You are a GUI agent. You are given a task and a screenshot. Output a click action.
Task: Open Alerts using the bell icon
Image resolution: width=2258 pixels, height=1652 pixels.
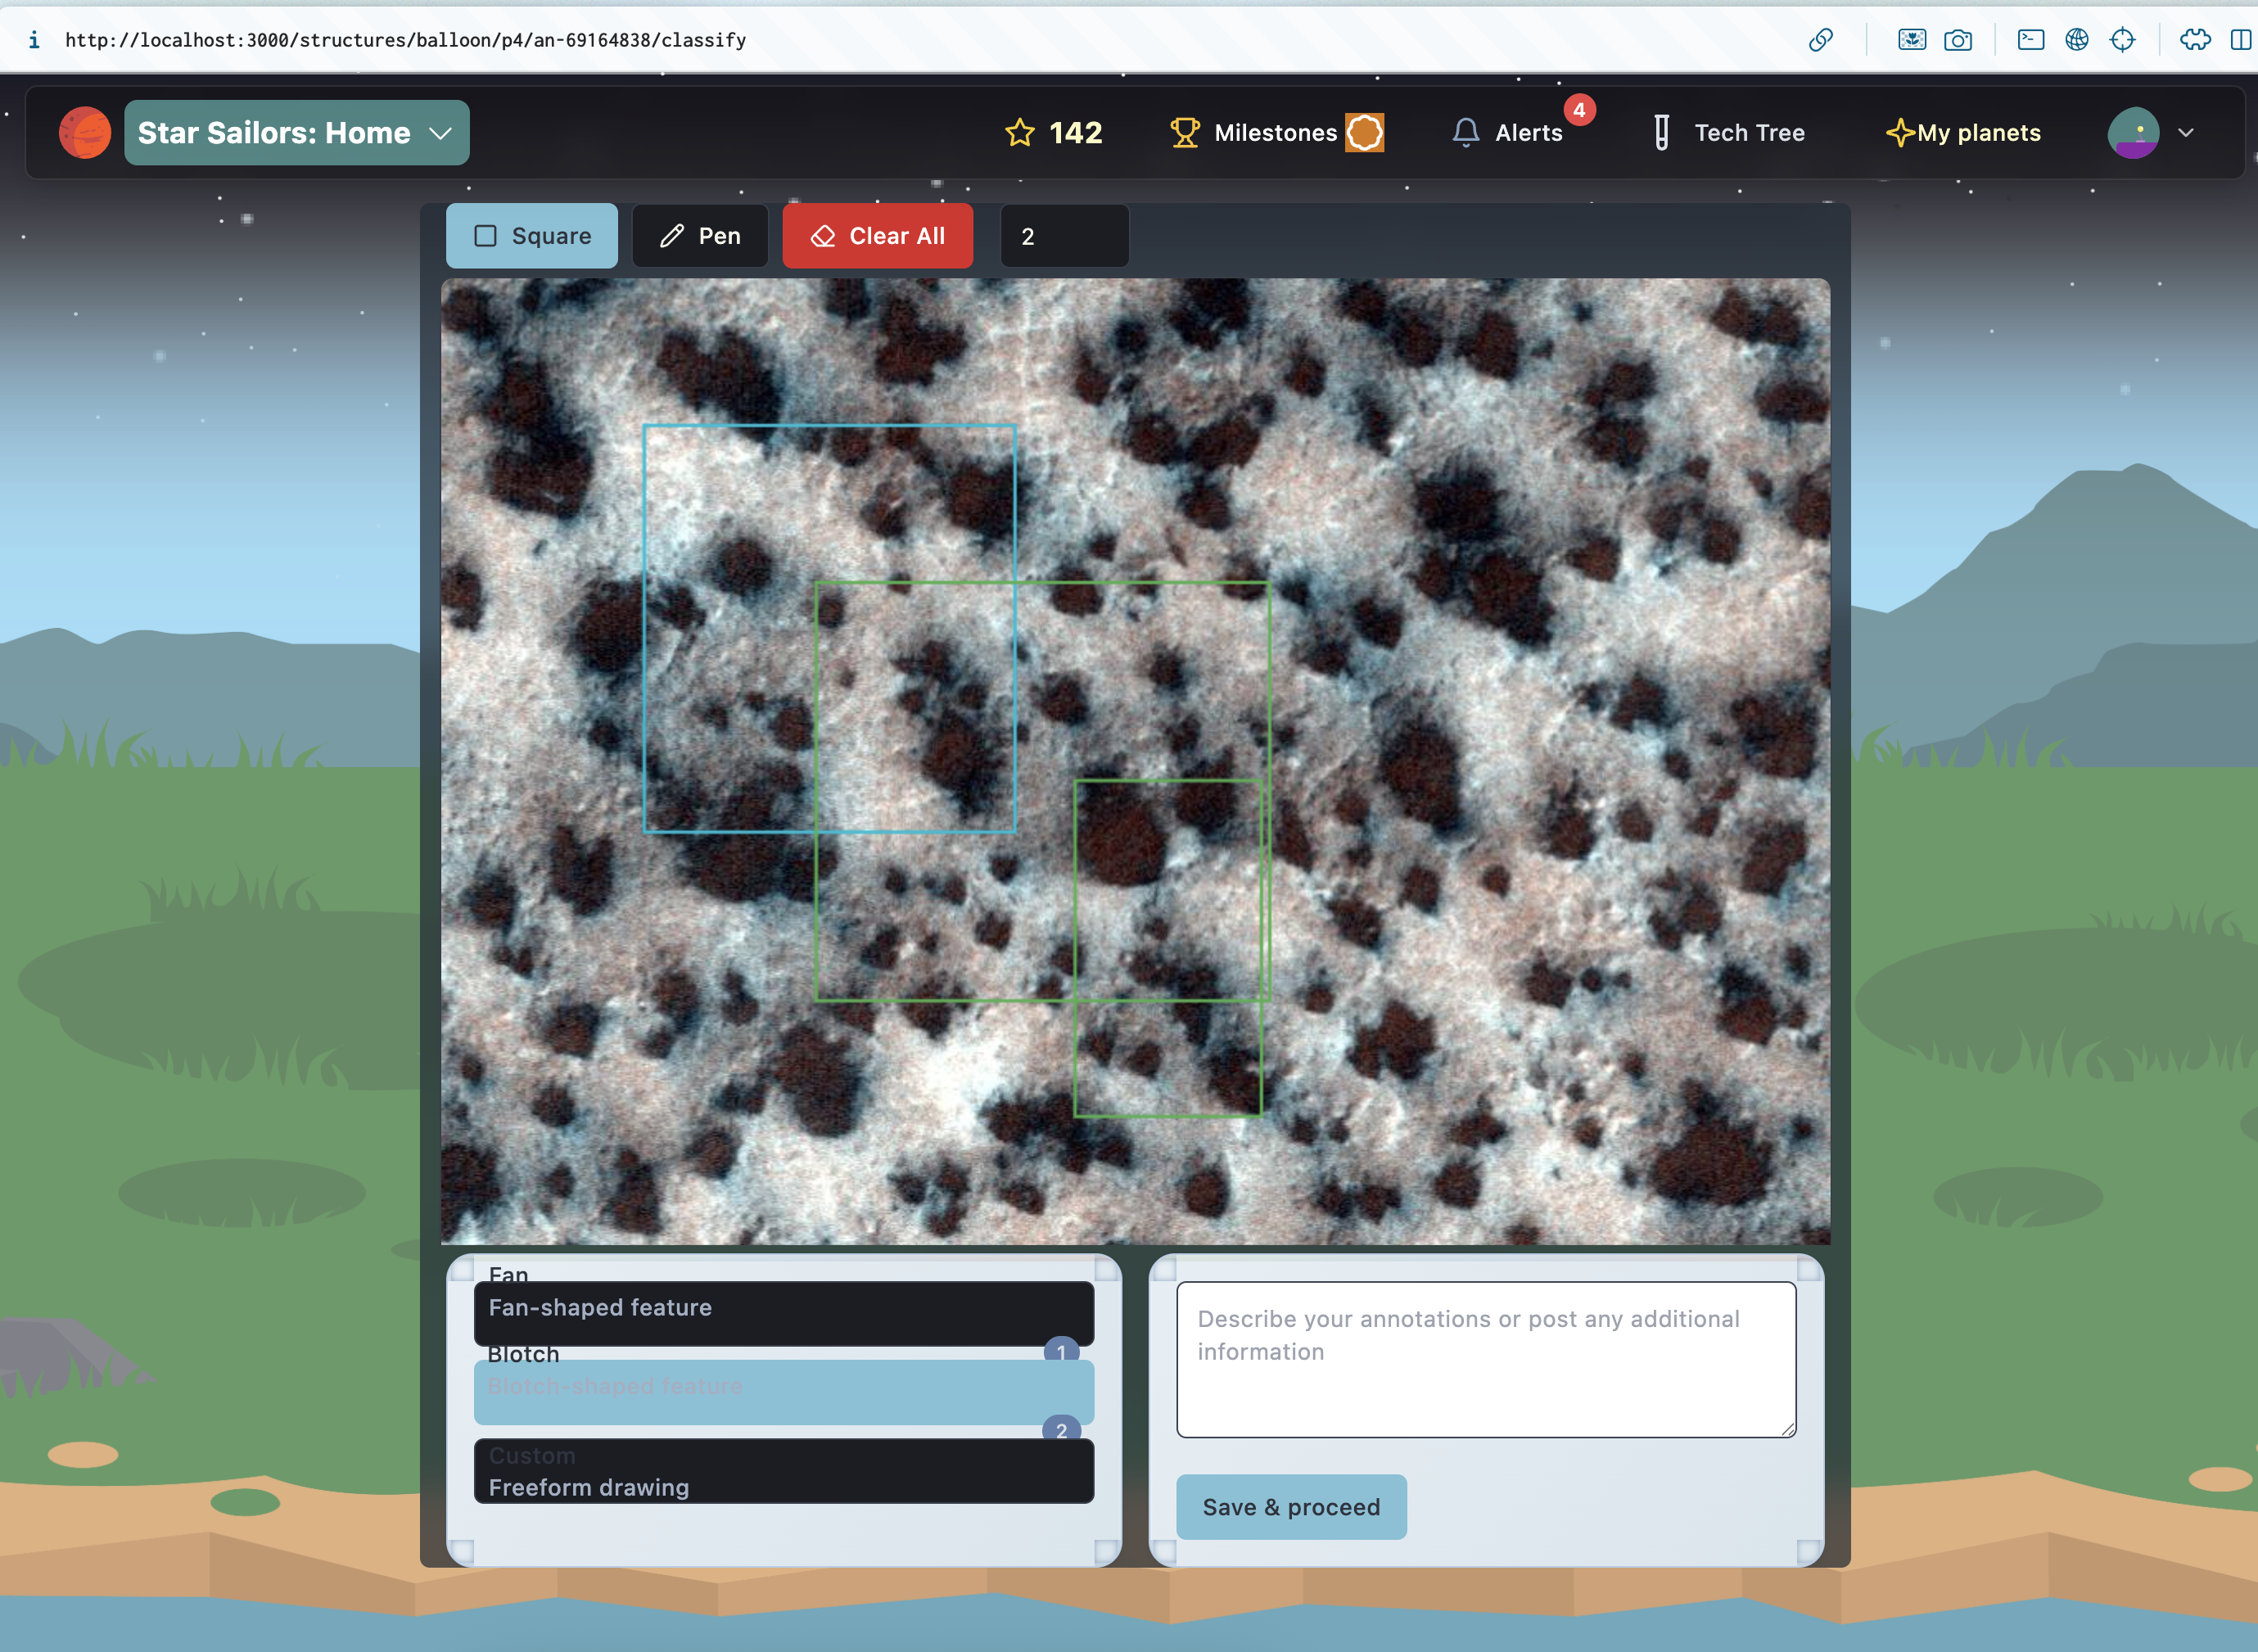click(x=1465, y=133)
